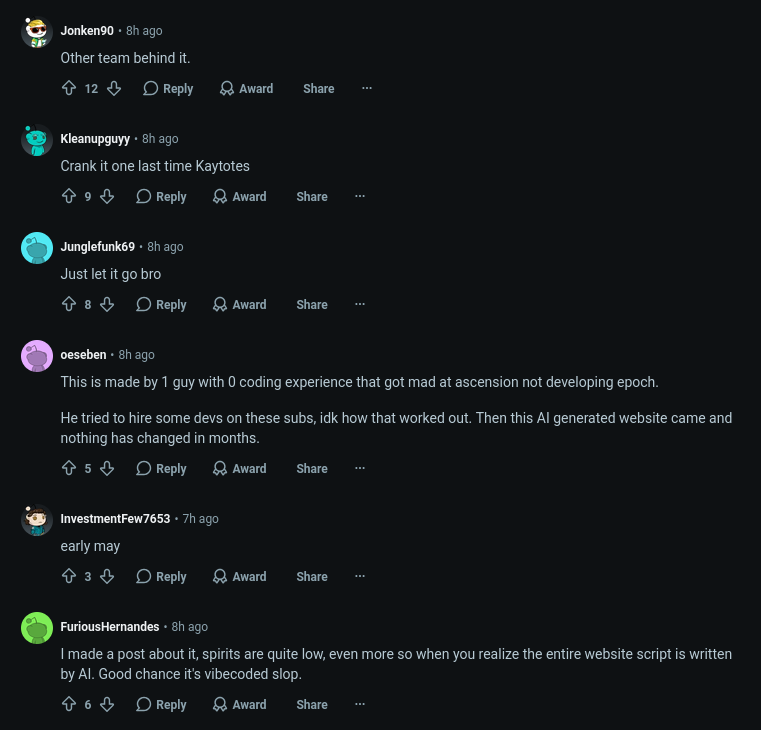Downvote Kleanupguyy's comment
The width and height of the screenshot is (761, 730).
click(x=107, y=197)
